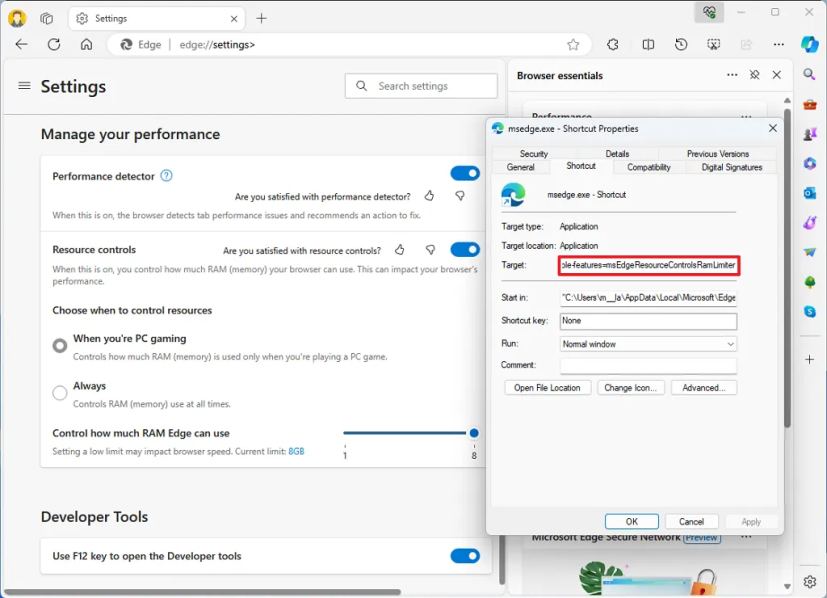Switch to the Compatibility tab
The height and width of the screenshot is (598, 827).
649,167
